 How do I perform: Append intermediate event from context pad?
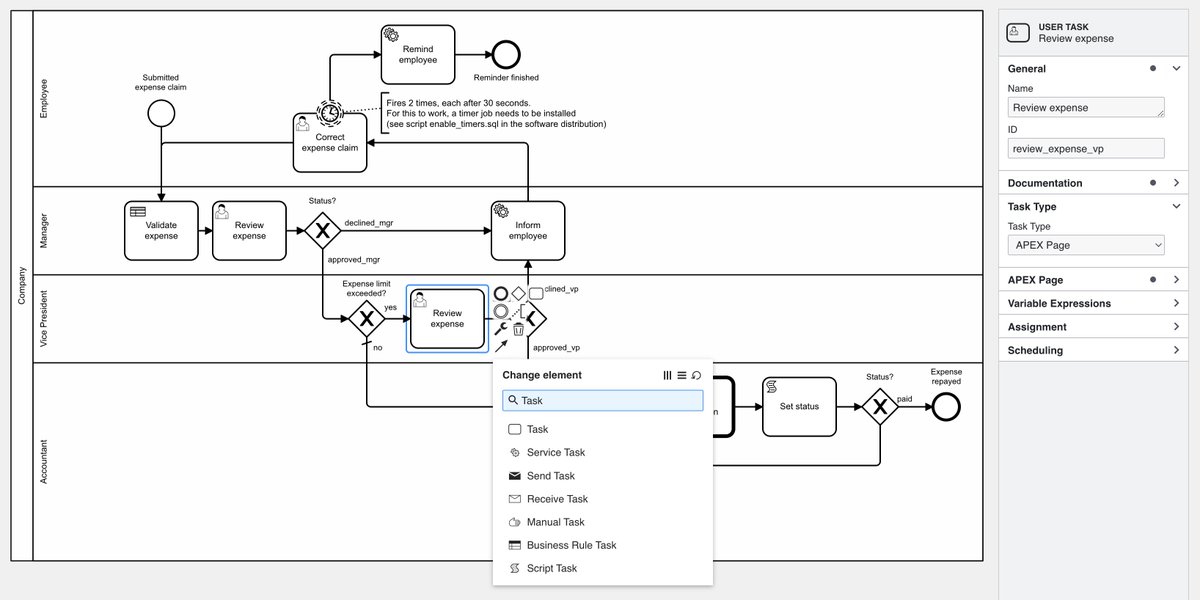(501, 311)
